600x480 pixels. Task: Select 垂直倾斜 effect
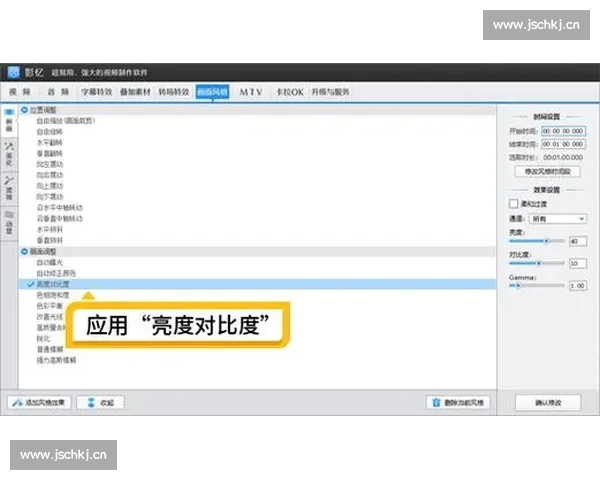click(x=49, y=240)
